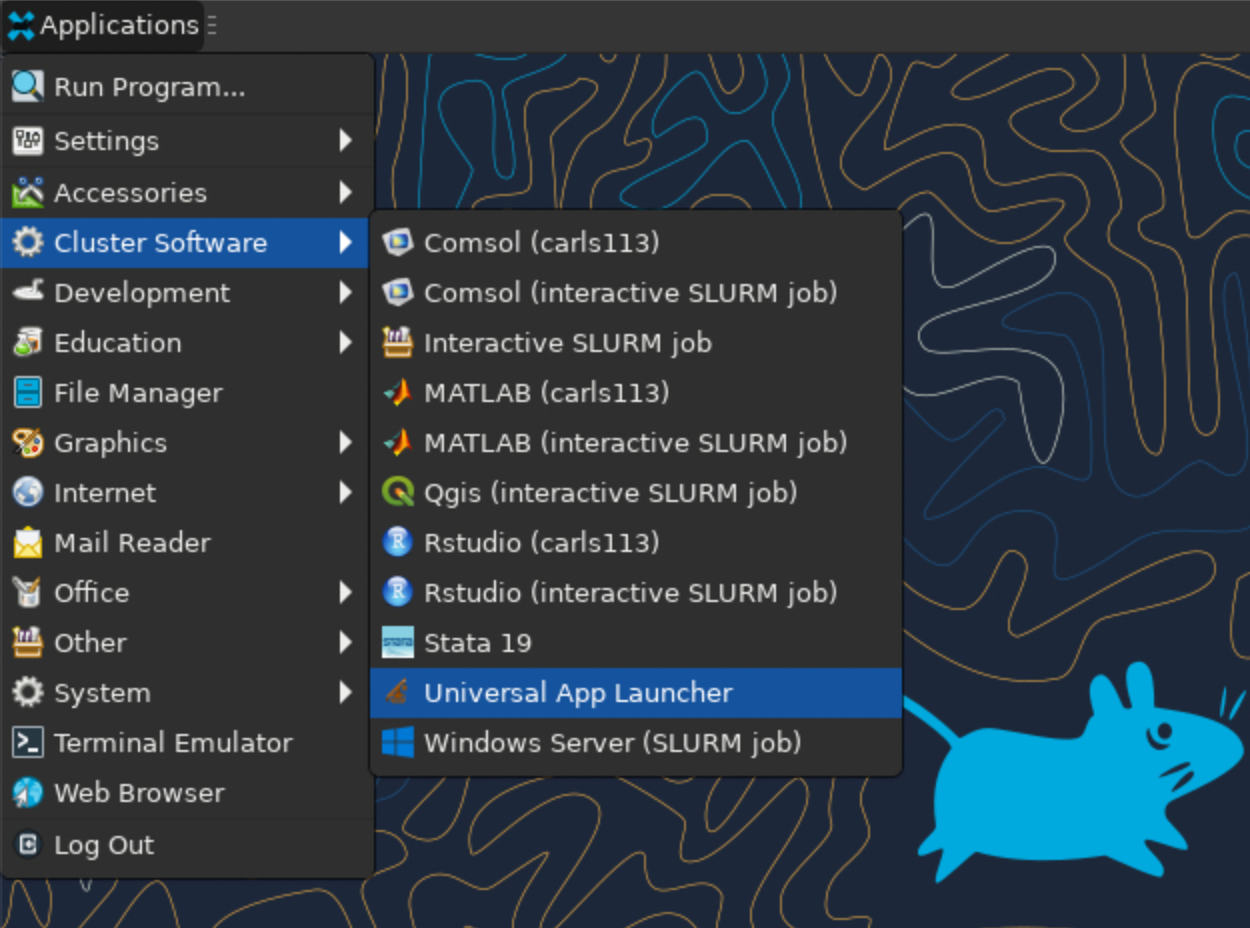Click the Terminal Emulator prompt icon
1250x928 pixels.
pos(27,742)
